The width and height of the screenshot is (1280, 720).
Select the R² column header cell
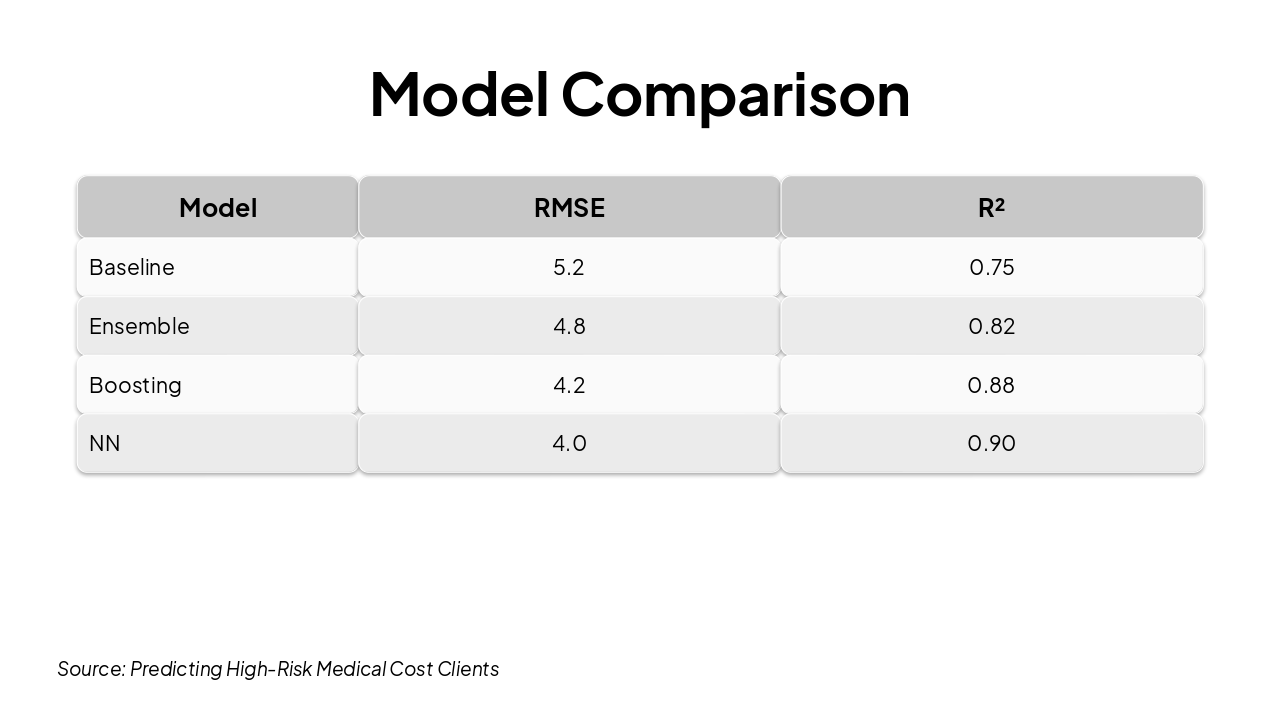click(991, 208)
